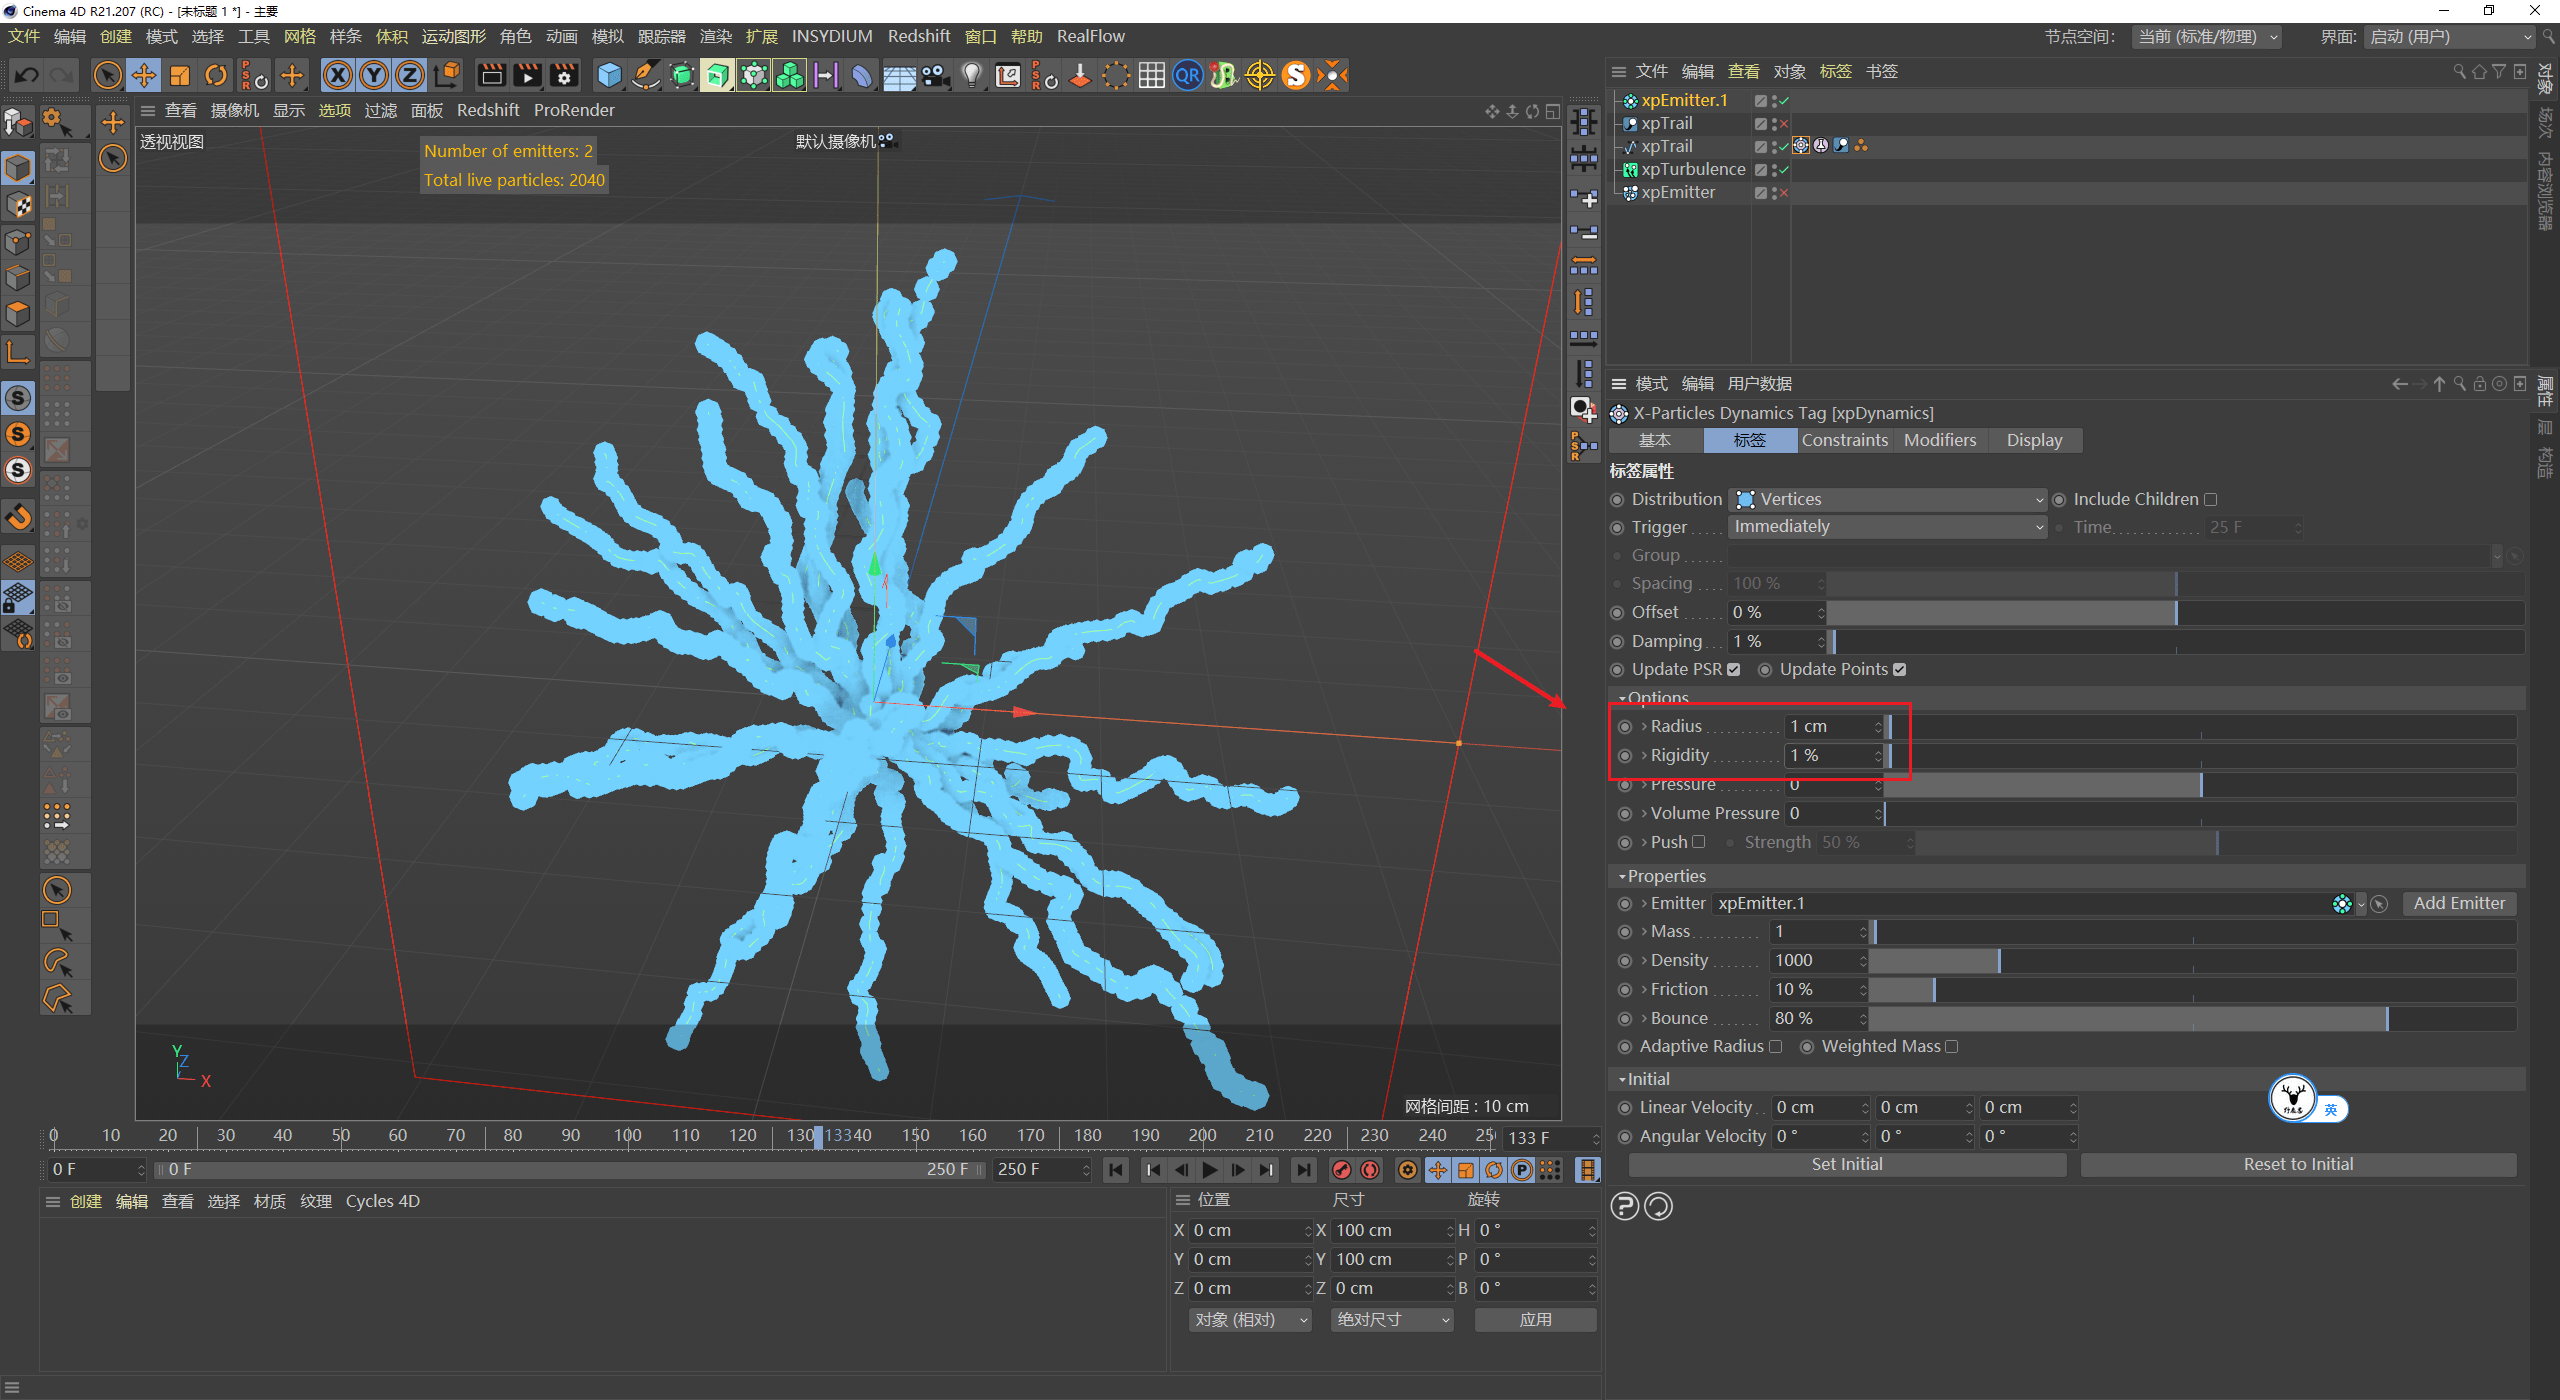Image resolution: width=2560 pixels, height=1400 pixels.
Task: Click the Add Emitter button
Action: (x=2459, y=903)
